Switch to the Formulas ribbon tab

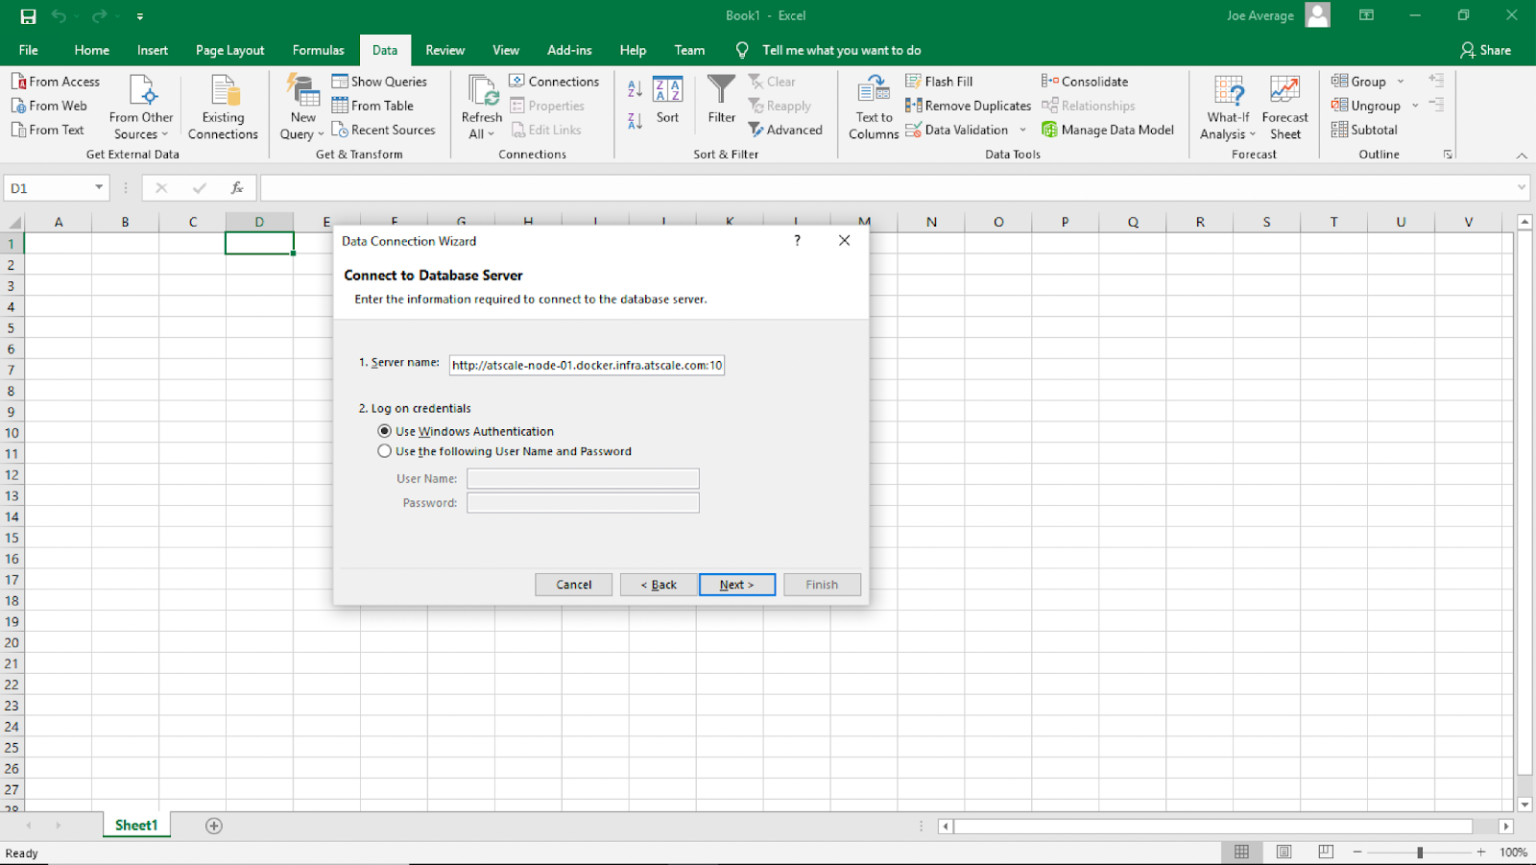[318, 49]
